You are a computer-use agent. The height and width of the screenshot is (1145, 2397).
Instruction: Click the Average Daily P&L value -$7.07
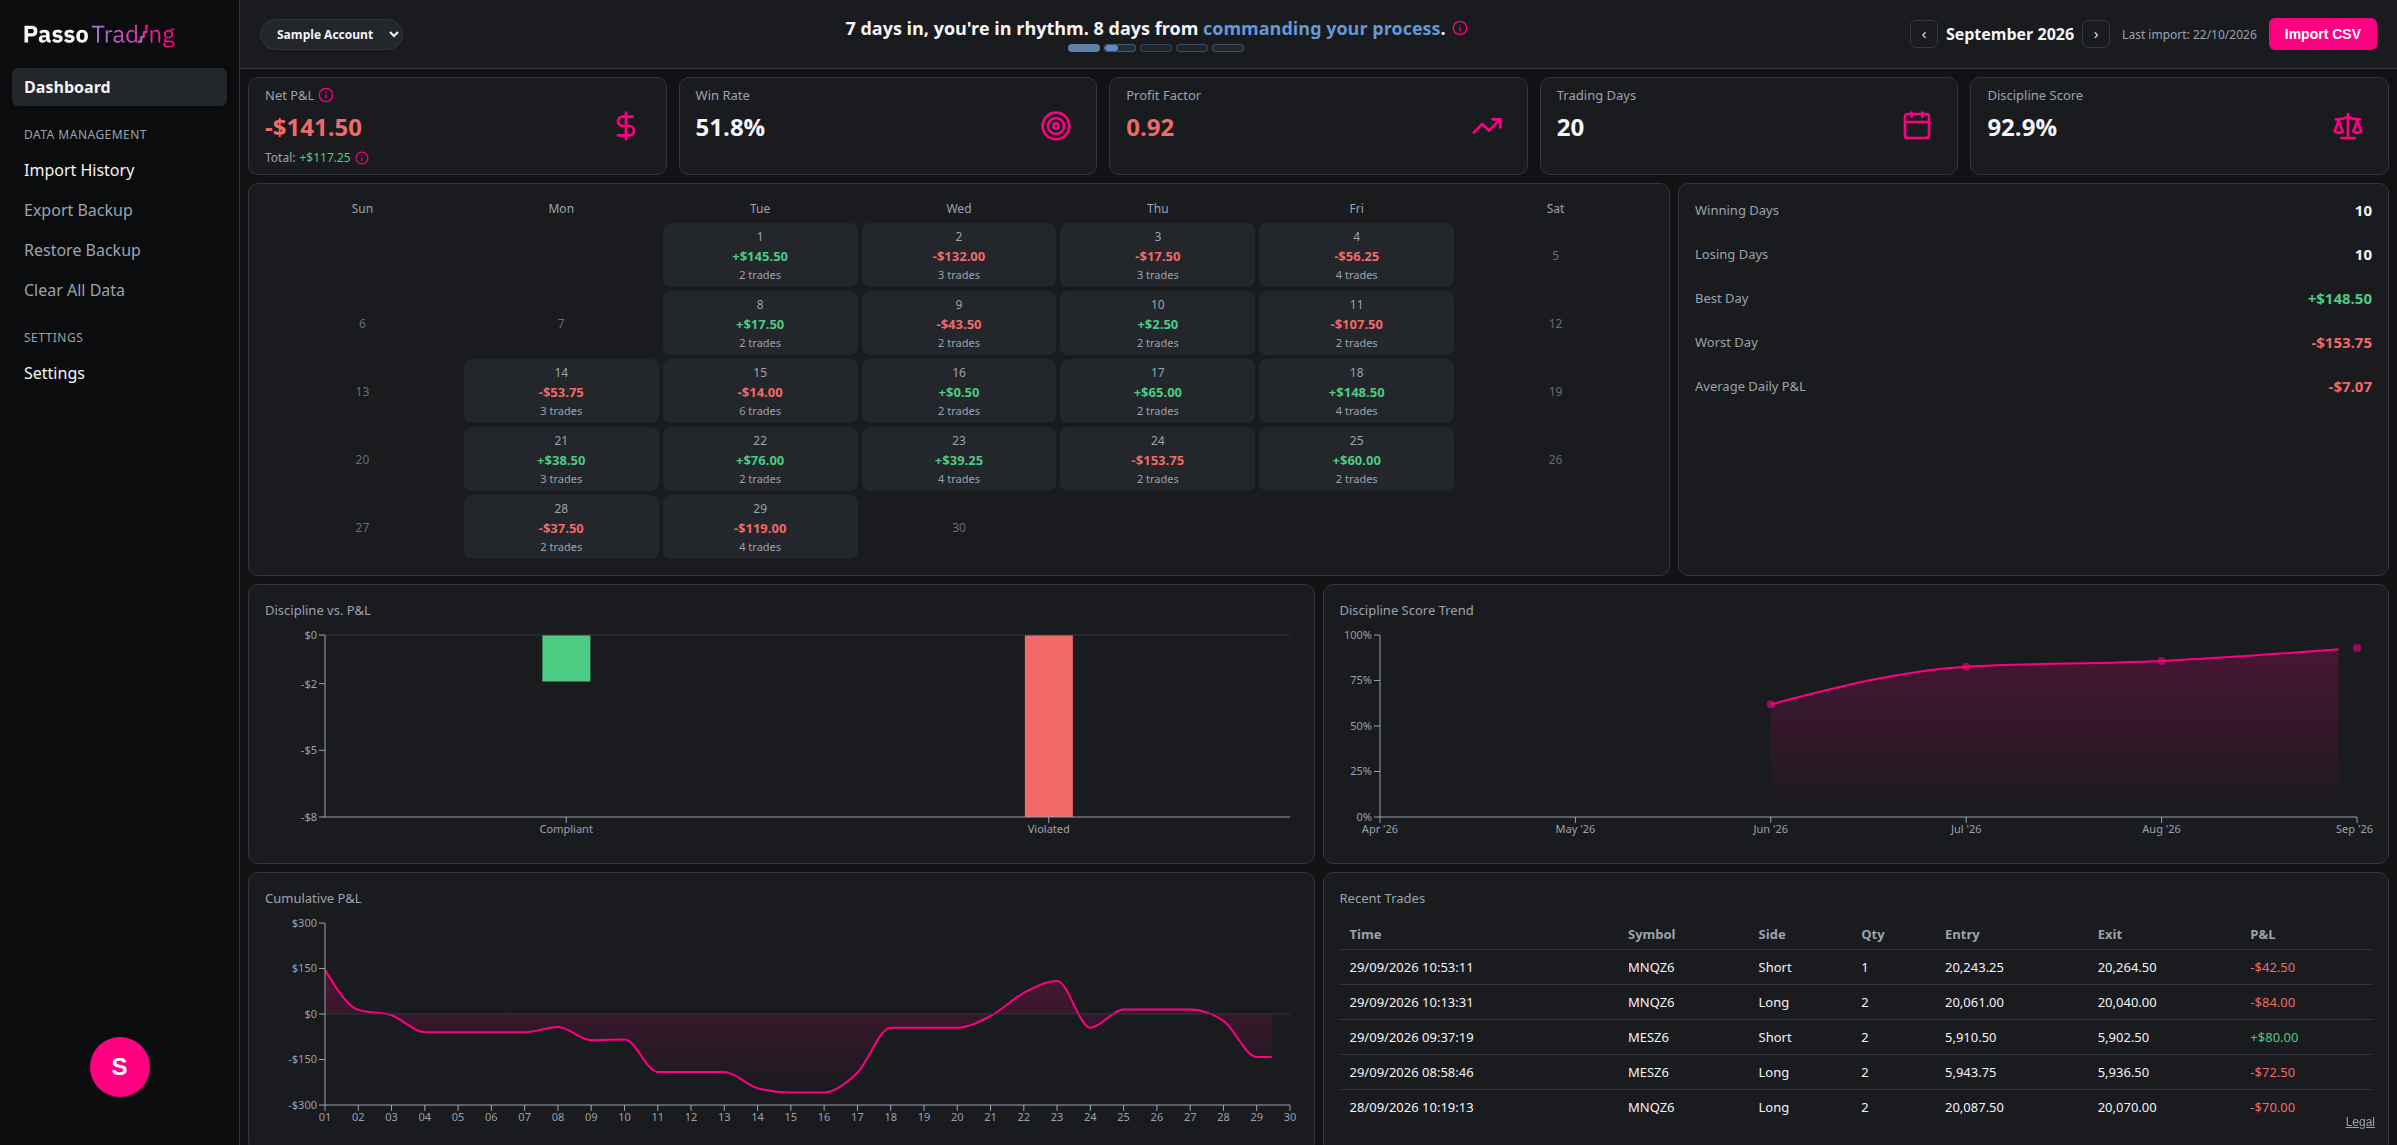(2349, 387)
